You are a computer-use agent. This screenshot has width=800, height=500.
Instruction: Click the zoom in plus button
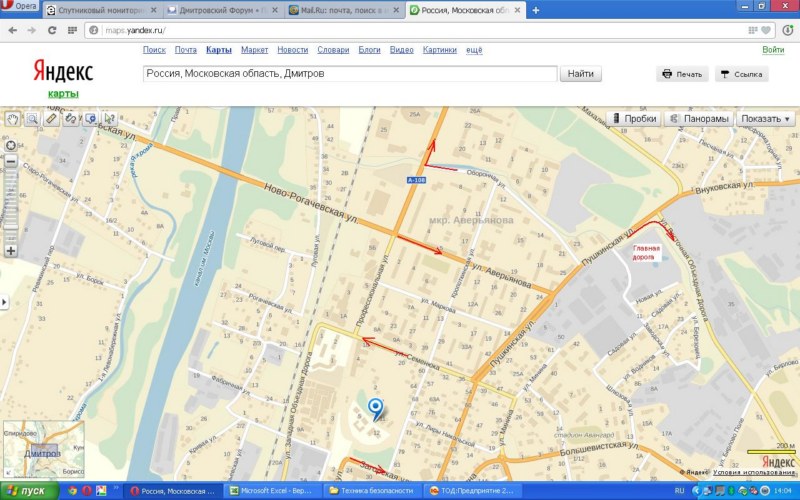[x=11, y=250]
